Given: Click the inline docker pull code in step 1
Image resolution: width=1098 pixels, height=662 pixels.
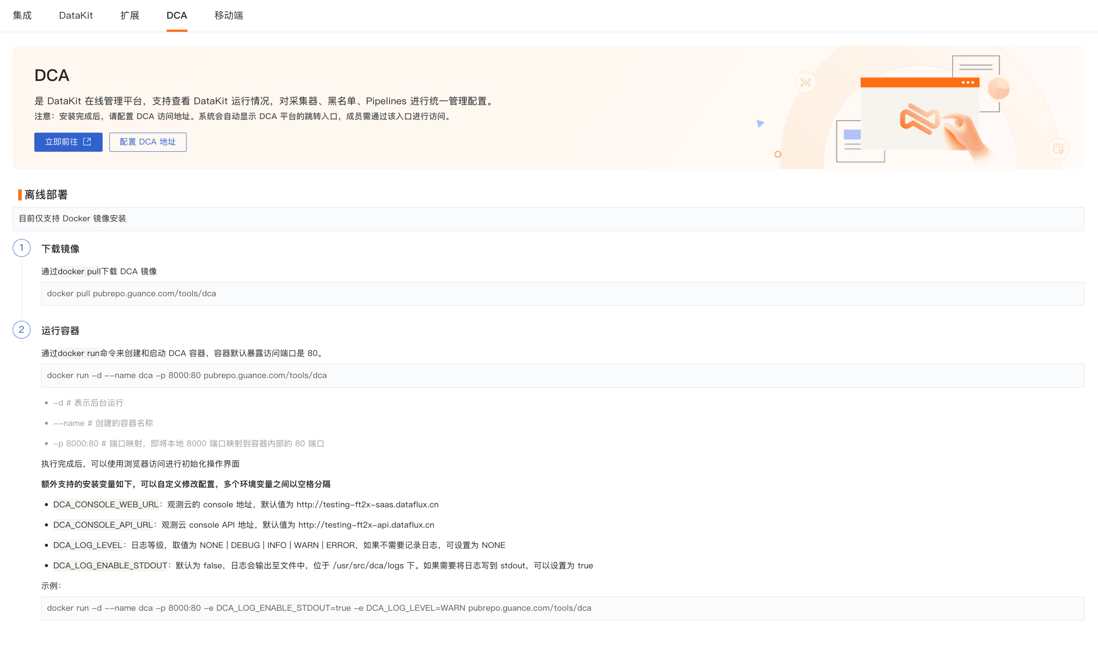Looking at the screenshot, I should click(79, 271).
